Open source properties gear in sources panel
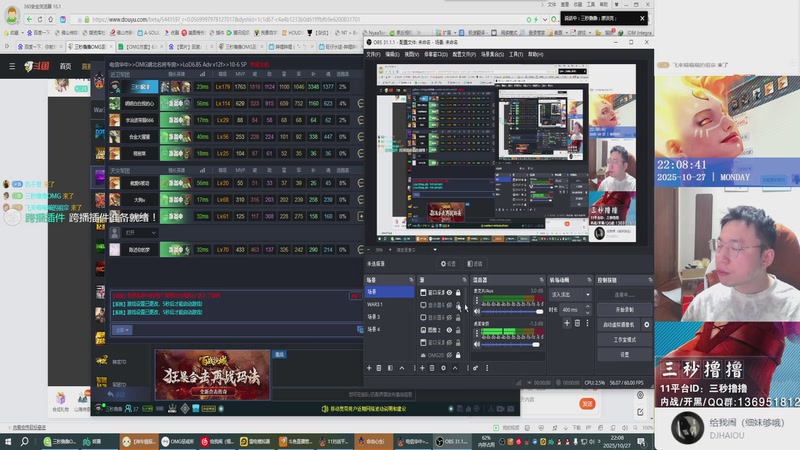This screenshot has height=450, width=800. tap(443, 368)
